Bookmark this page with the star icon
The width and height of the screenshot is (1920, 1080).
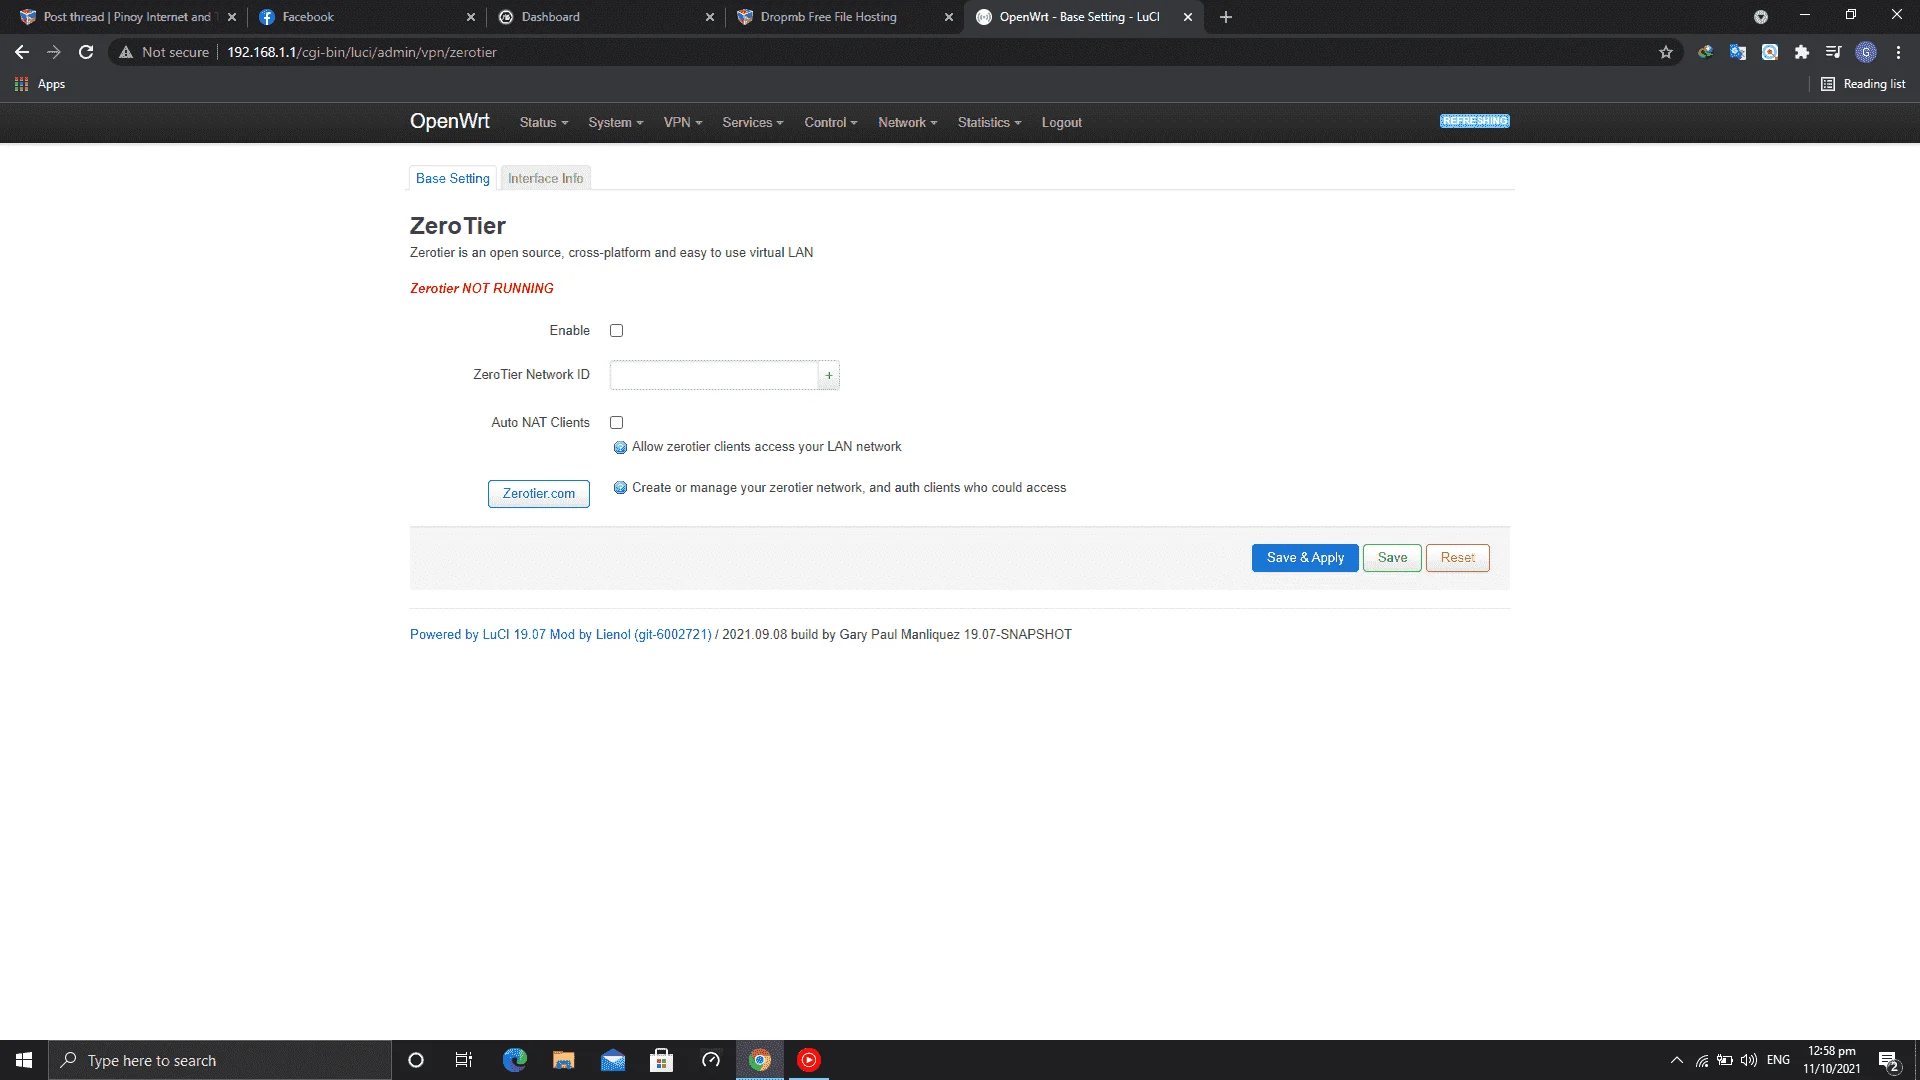click(x=1666, y=52)
